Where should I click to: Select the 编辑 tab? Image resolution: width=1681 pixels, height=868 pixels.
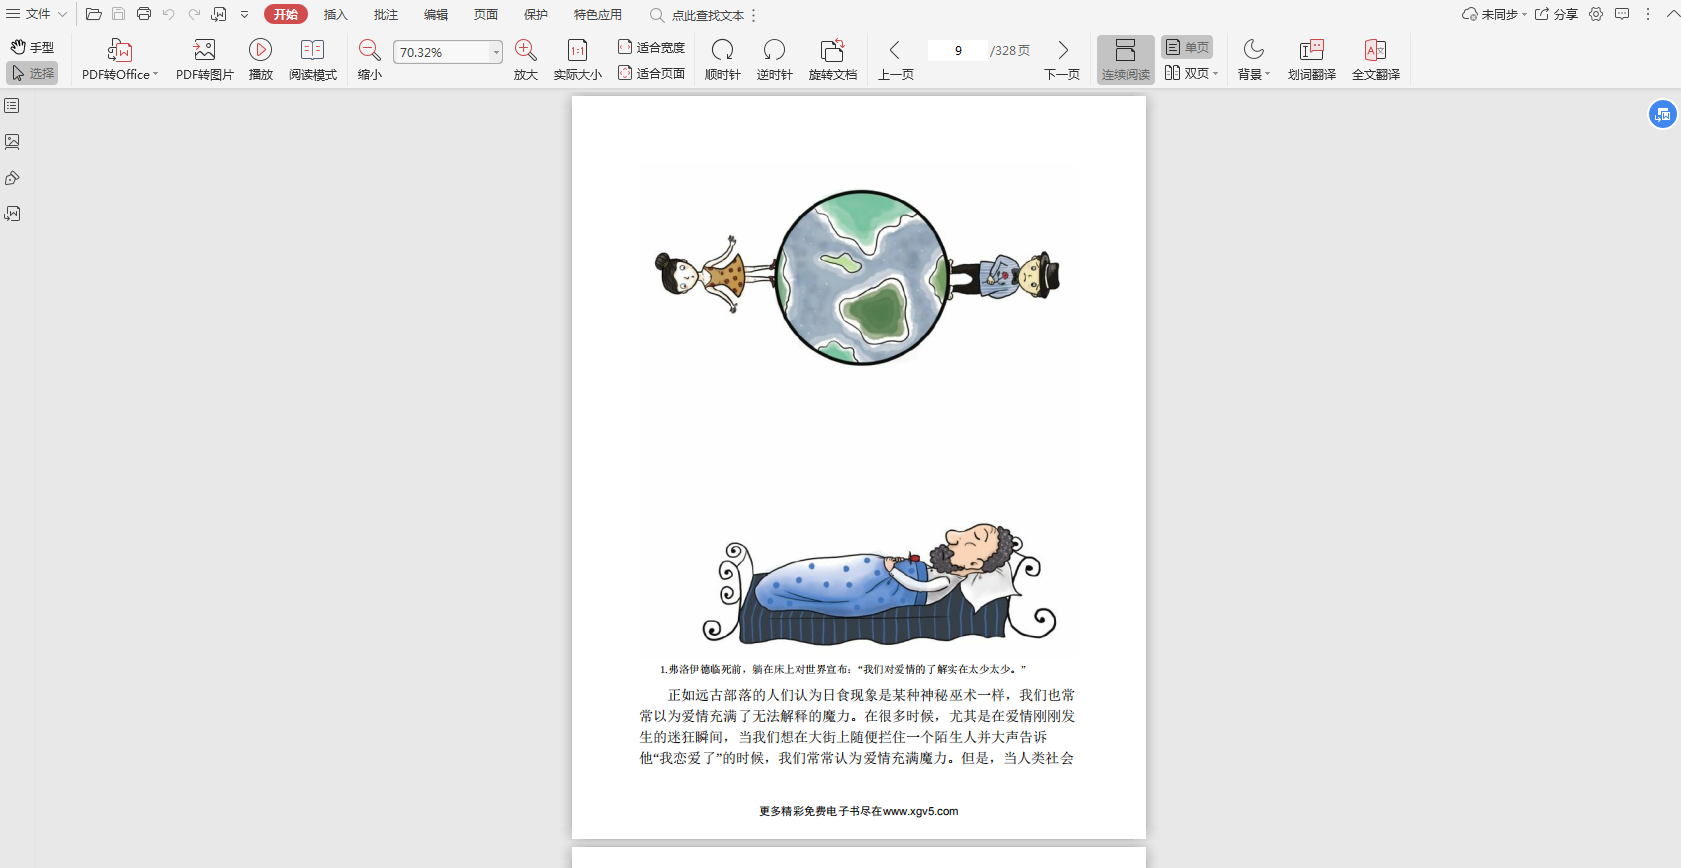tap(436, 14)
